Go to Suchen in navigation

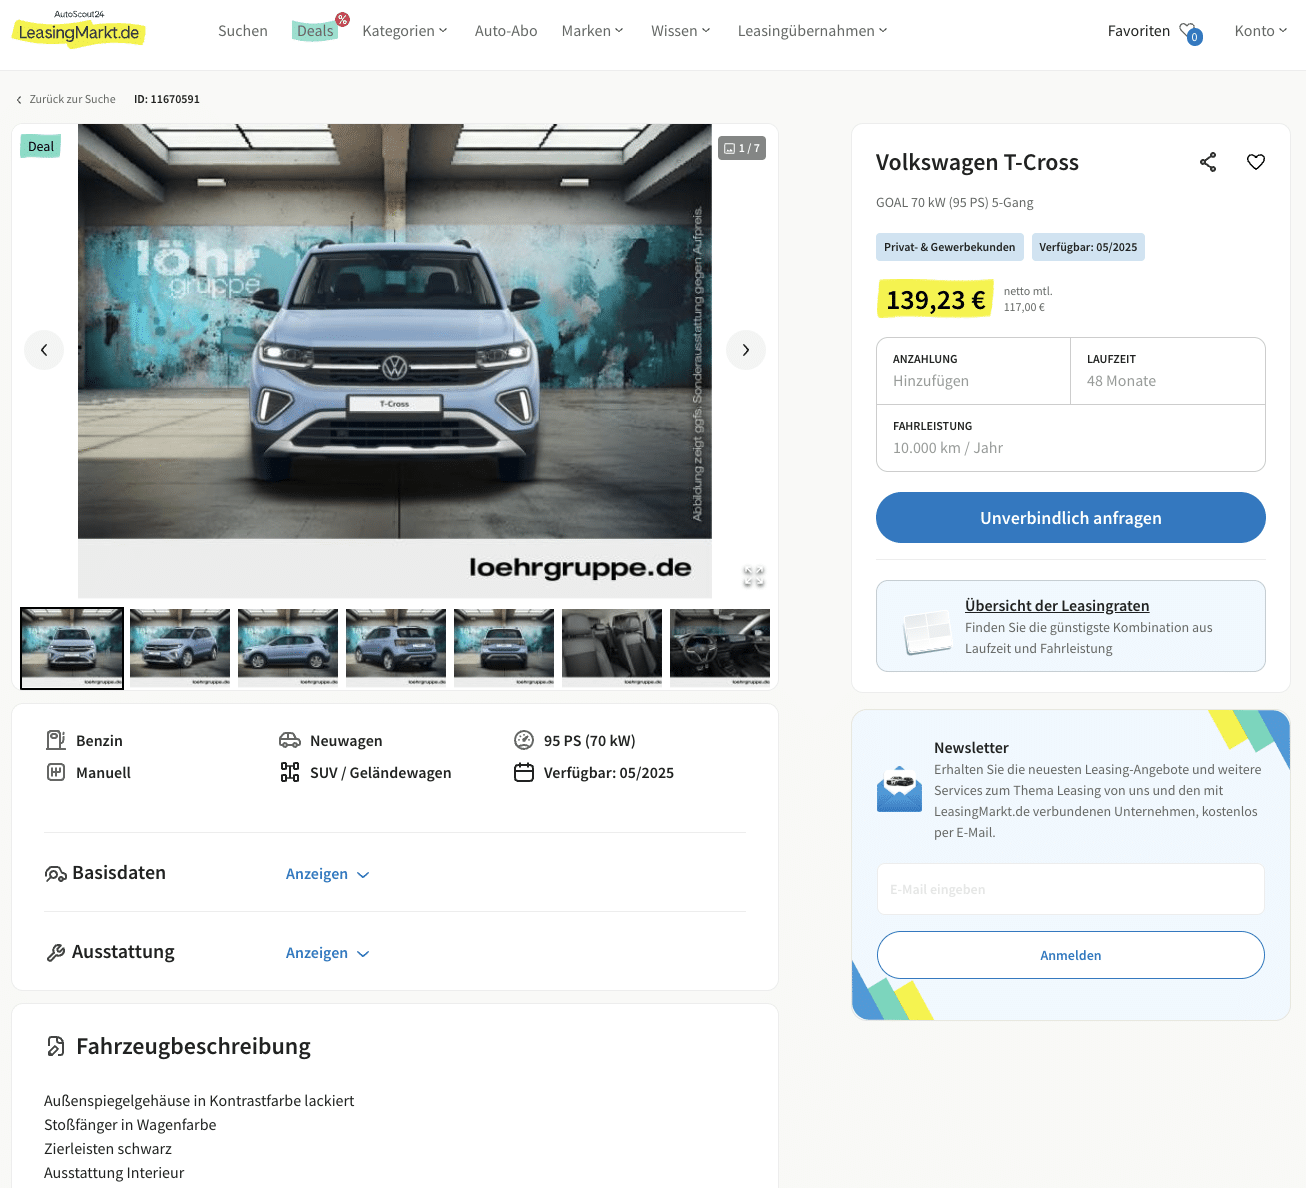pyautogui.click(x=243, y=31)
